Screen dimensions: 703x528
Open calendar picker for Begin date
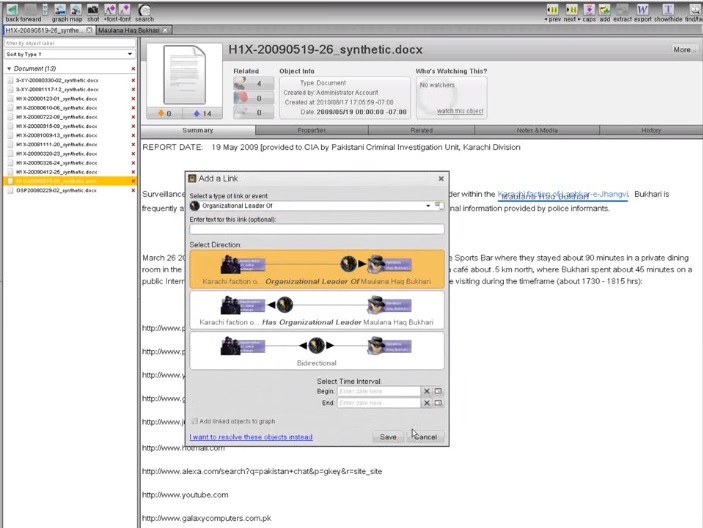click(x=438, y=391)
